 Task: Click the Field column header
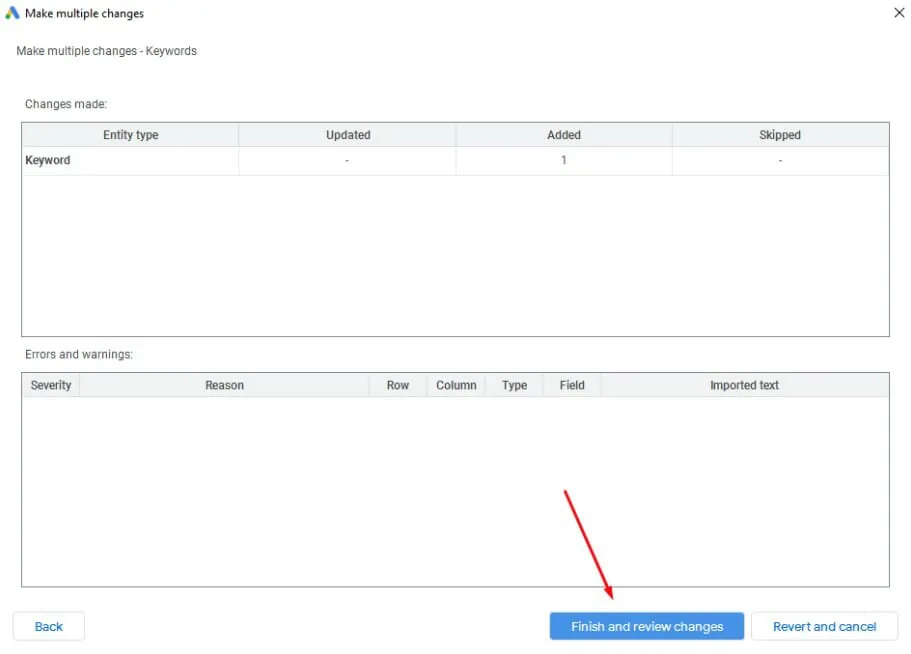point(572,385)
